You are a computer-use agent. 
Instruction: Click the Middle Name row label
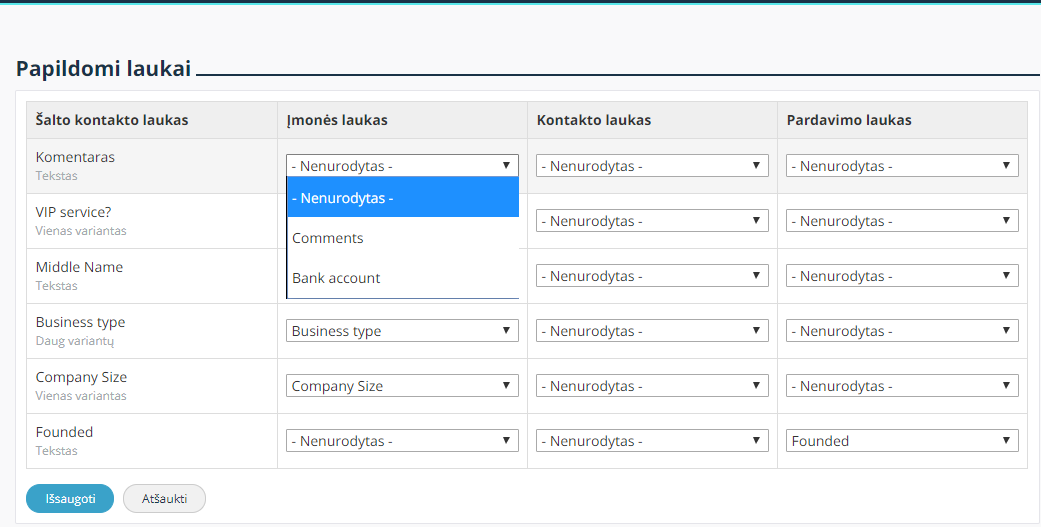point(79,267)
